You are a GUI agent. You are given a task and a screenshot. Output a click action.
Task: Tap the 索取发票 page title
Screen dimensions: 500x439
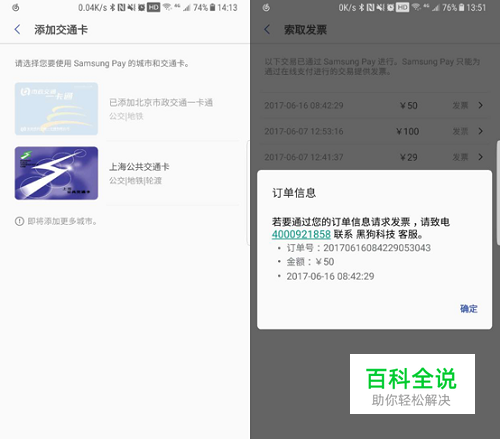(x=305, y=30)
